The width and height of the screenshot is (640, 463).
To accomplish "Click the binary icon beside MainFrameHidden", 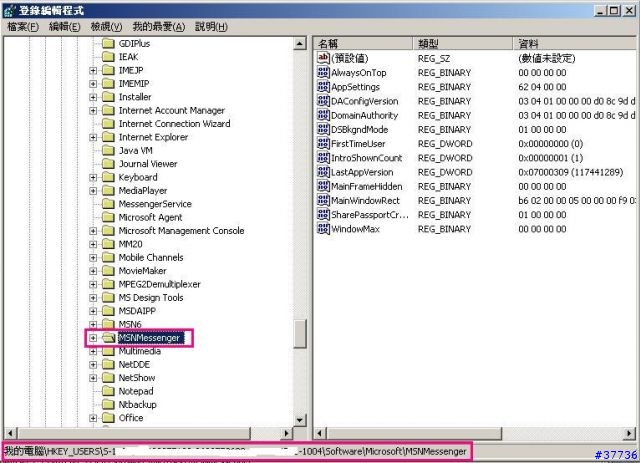I will [x=323, y=186].
